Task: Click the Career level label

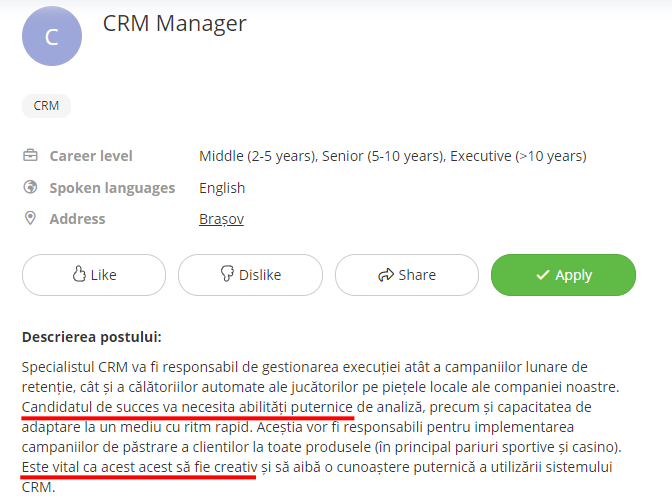Action: tap(91, 156)
